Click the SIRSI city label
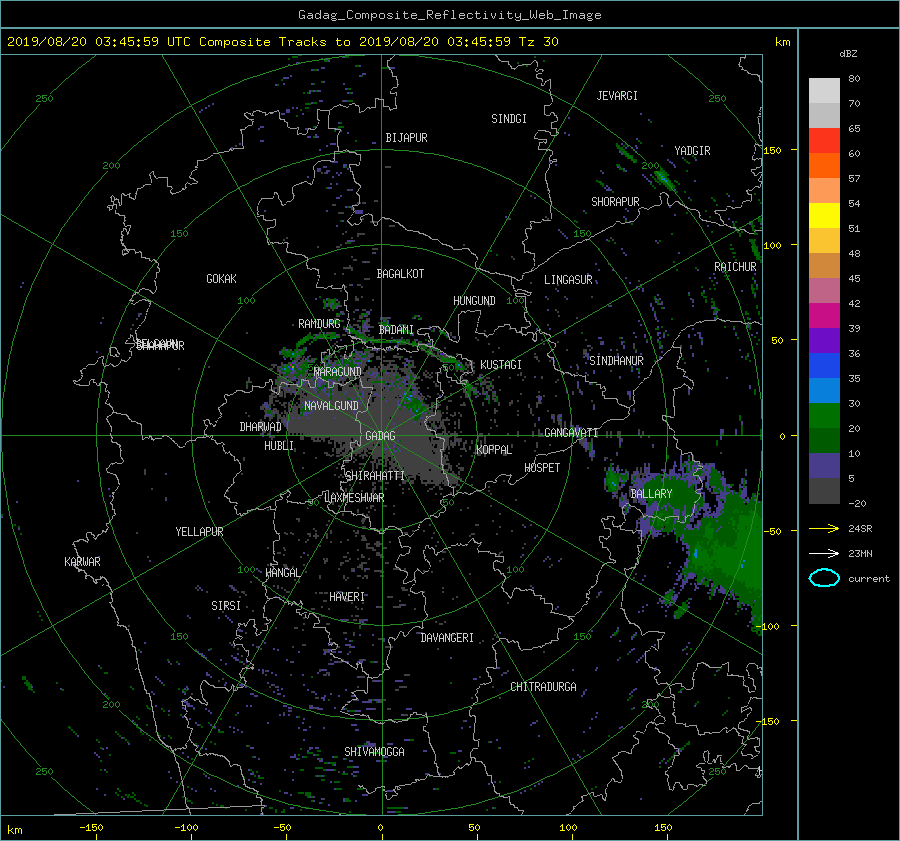Screen dimensions: 900x841 pos(226,606)
